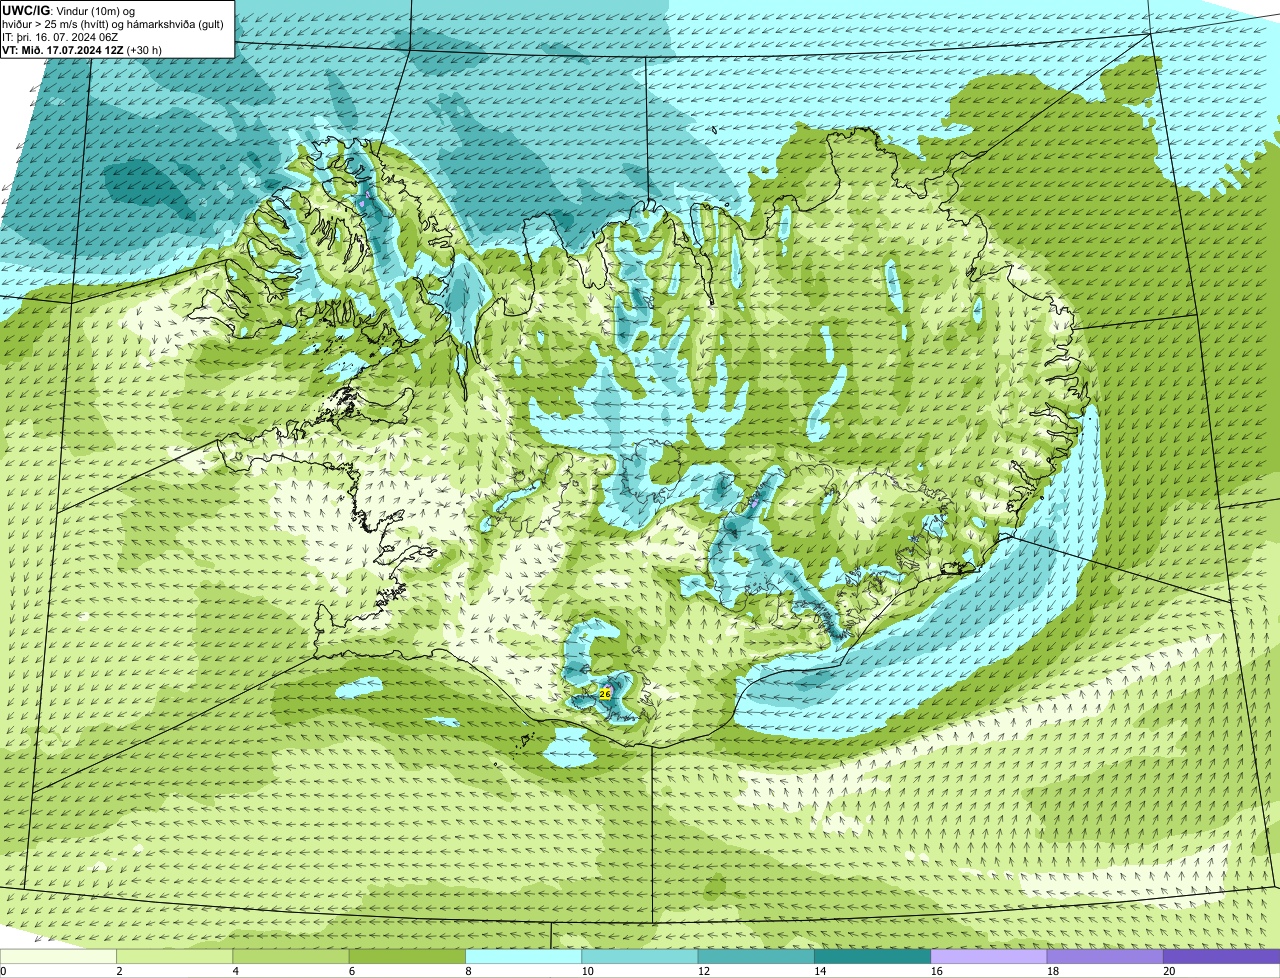Click the '2' label on the color scale
The image size is (1280, 978).
(x=117, y=971)
